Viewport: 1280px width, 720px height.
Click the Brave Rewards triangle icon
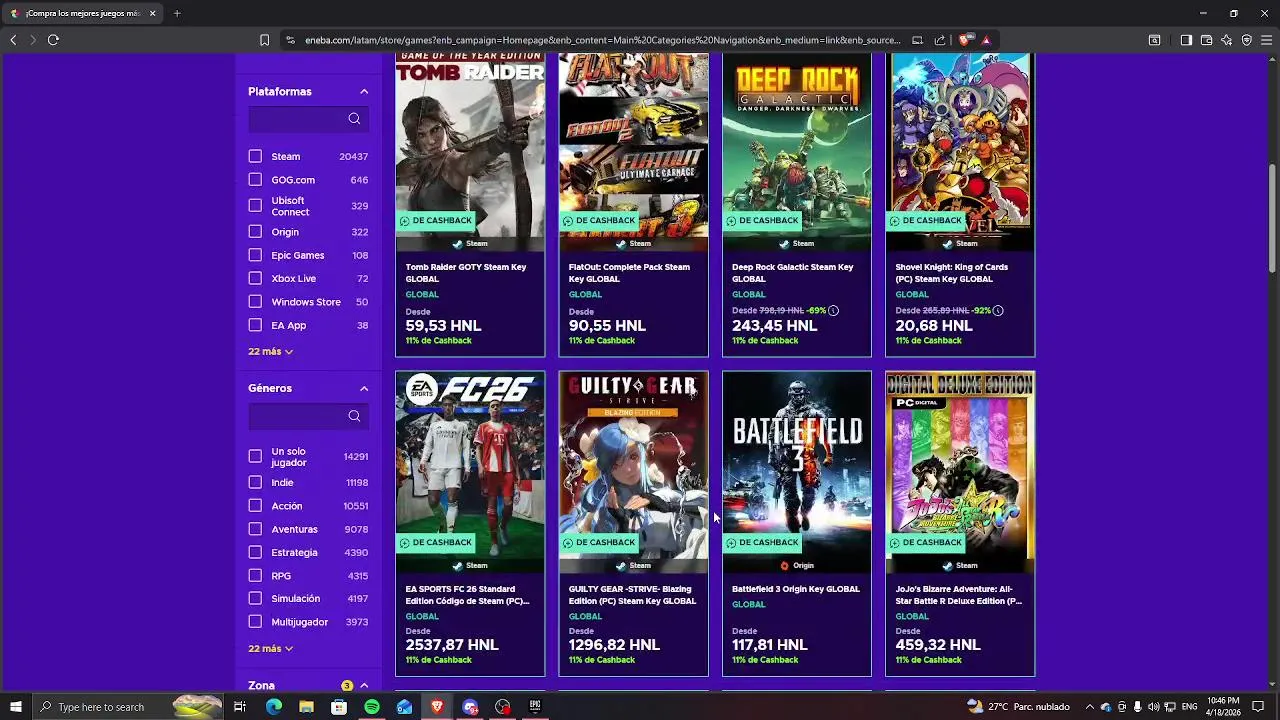pyautogui.click(x=986, y=40)
